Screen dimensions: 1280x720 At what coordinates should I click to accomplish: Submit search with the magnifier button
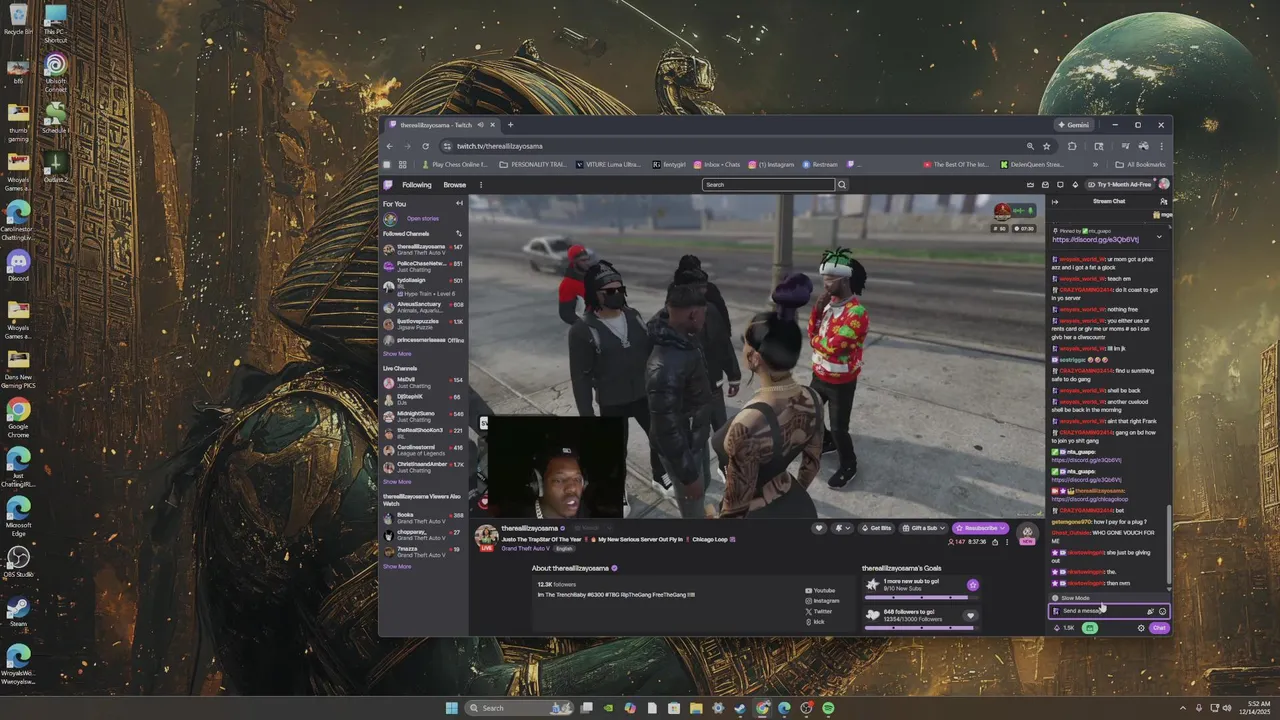[842, 185]
